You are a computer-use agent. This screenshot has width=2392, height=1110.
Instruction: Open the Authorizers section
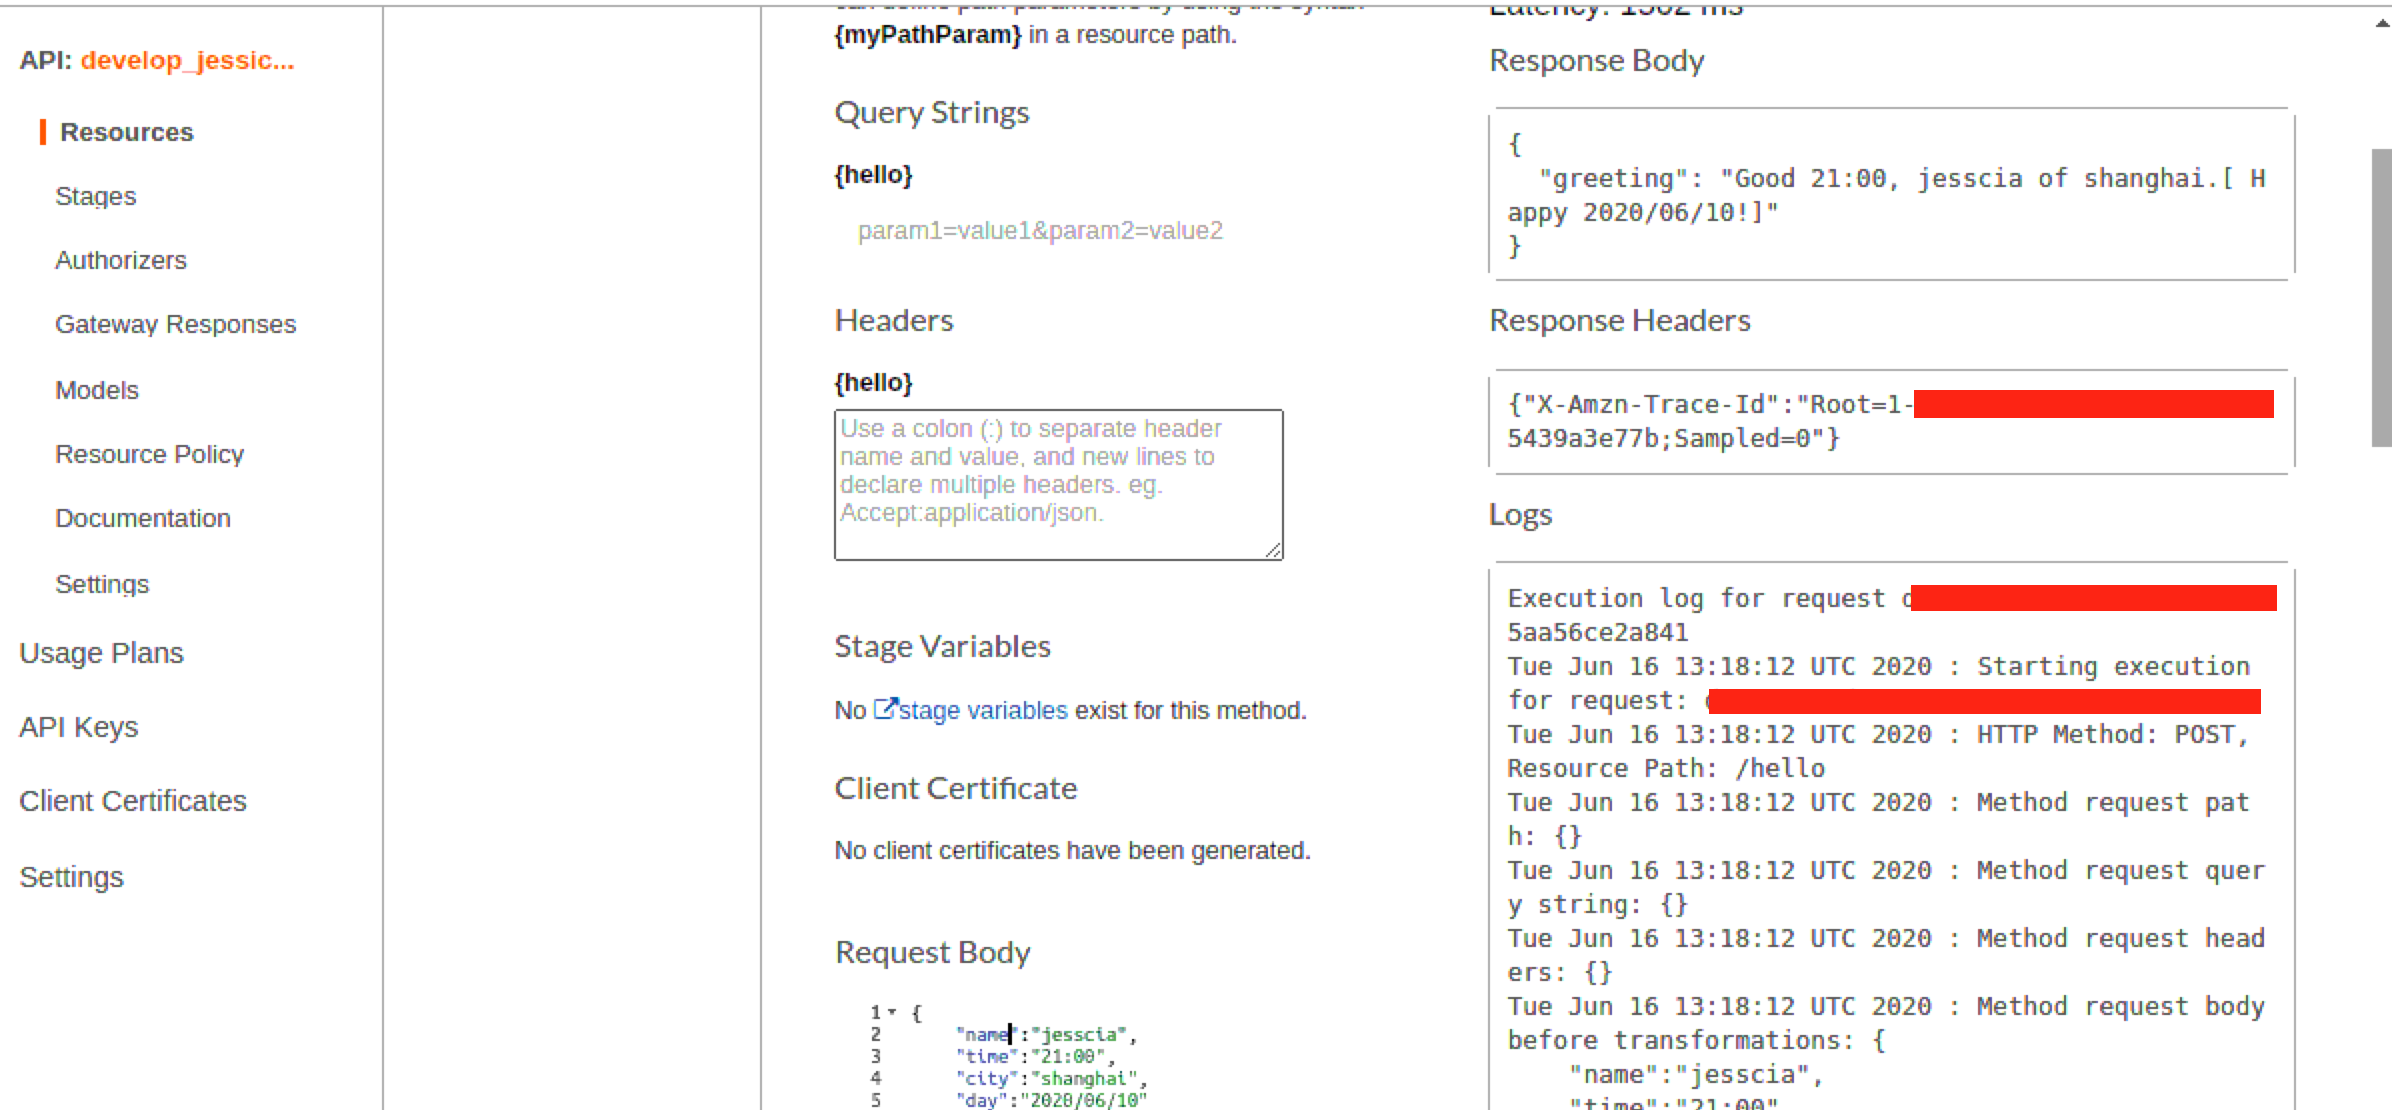click(x=120, y=260)
